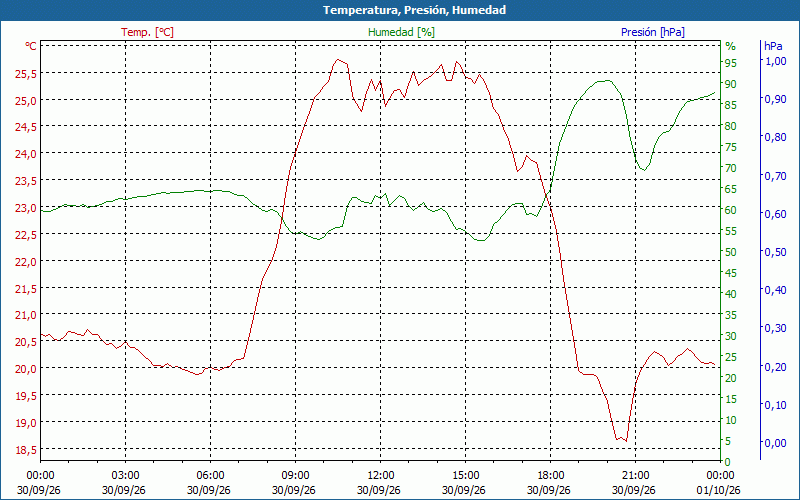
Task: Click the 90 humidity axis value
Action: tap(731, 84)
